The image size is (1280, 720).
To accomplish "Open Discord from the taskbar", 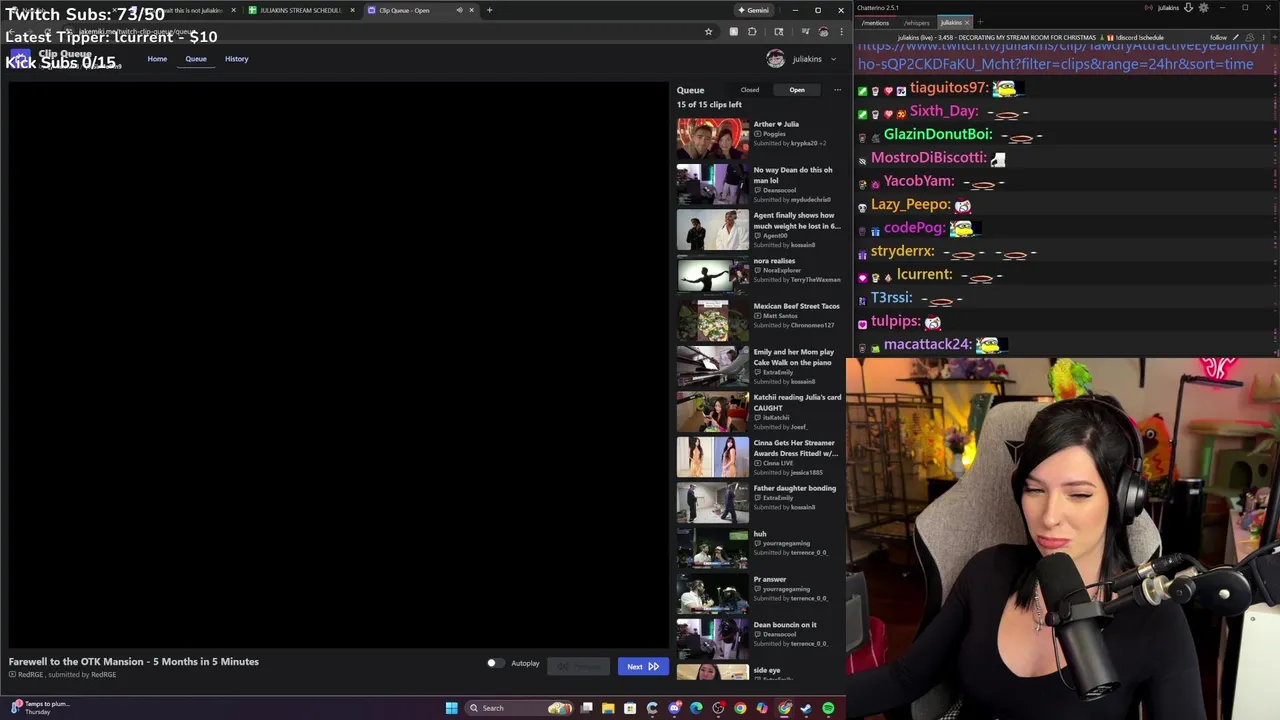I will tap(675, 708).
